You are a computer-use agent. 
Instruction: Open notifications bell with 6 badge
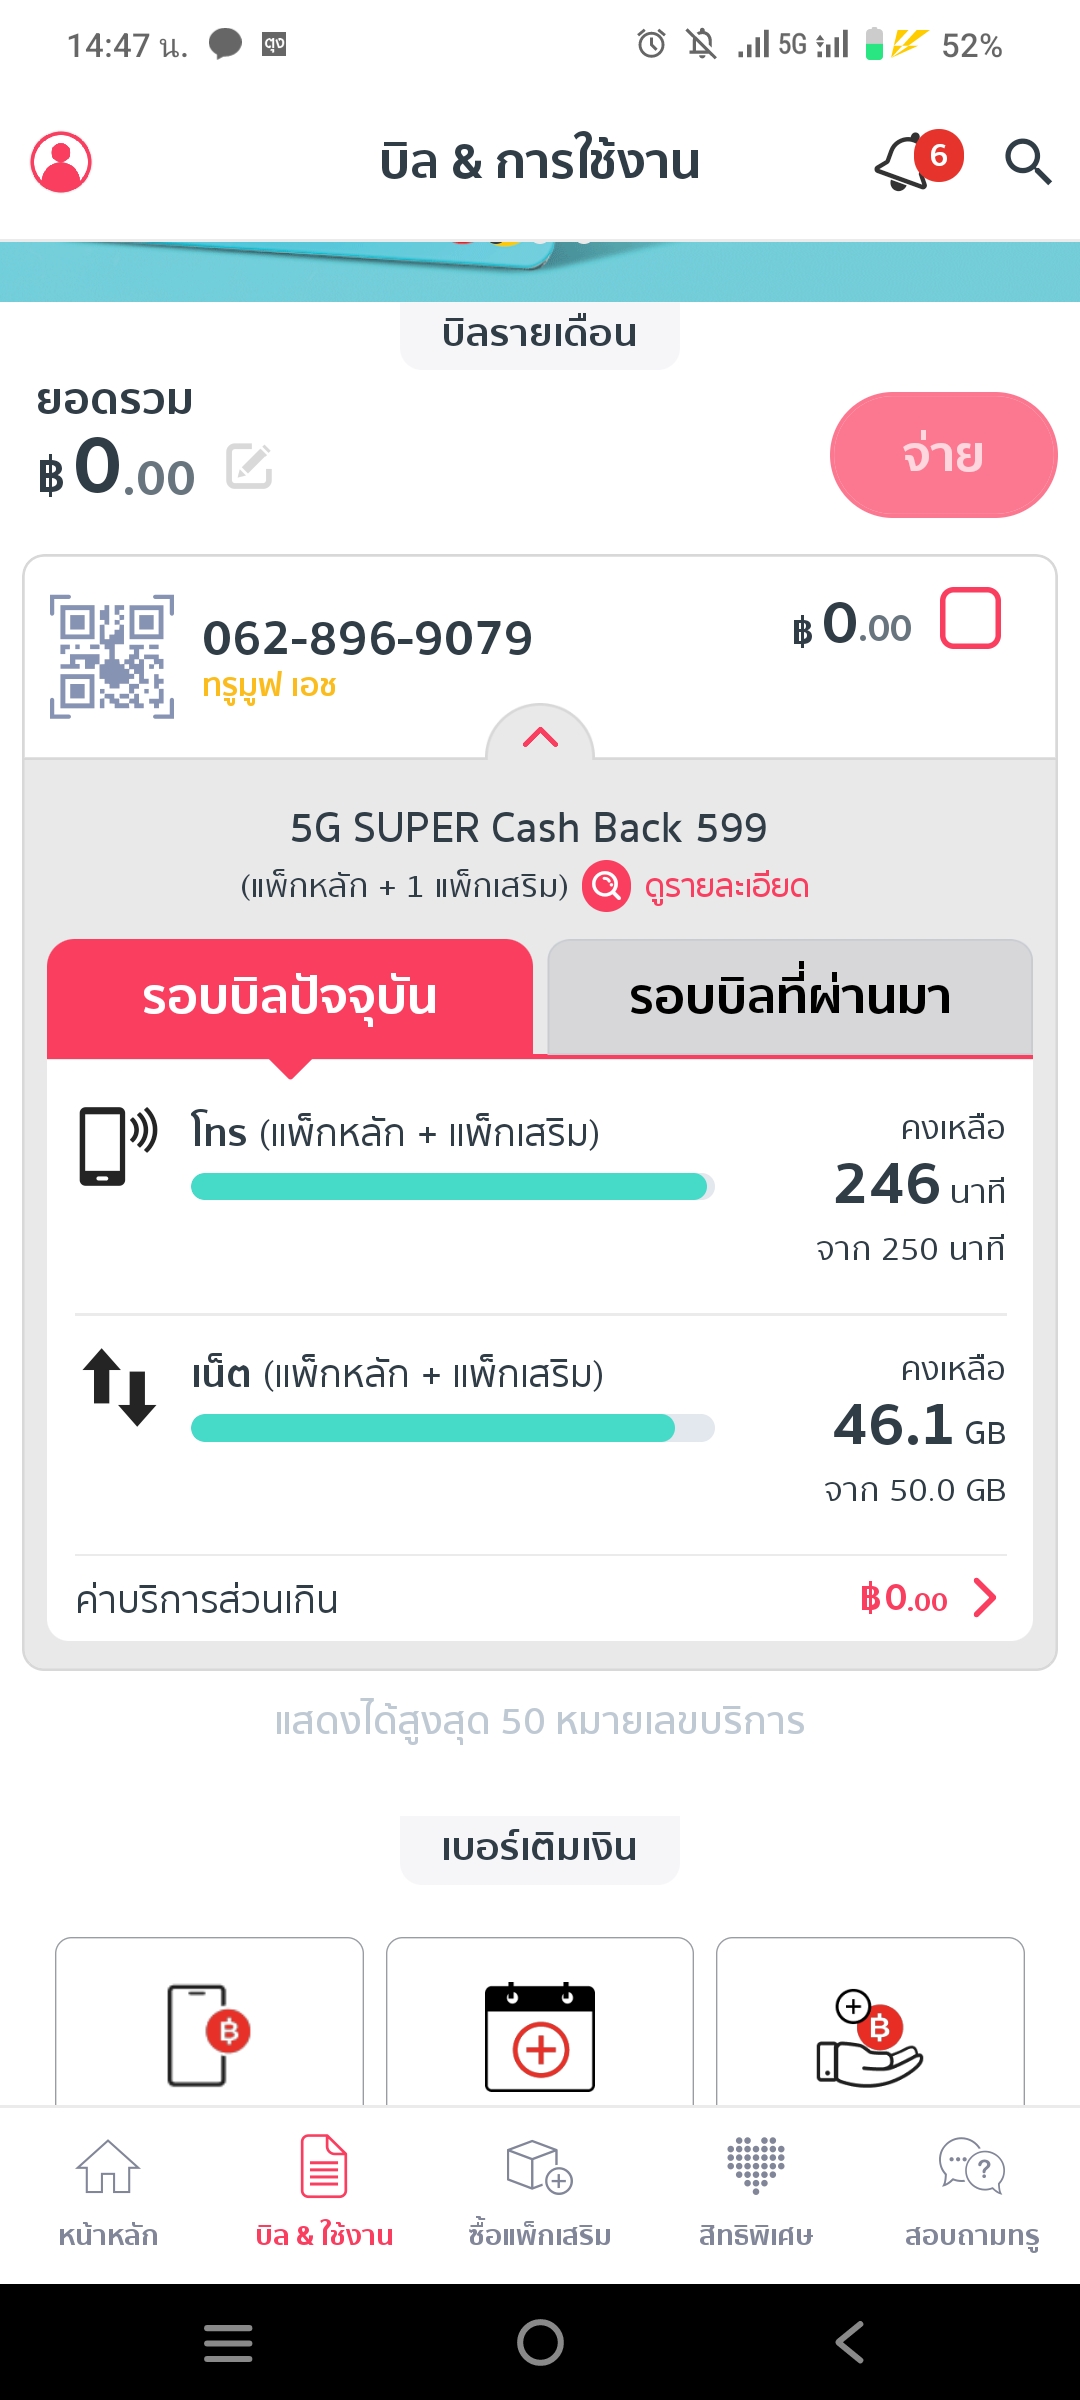(910, 162)
